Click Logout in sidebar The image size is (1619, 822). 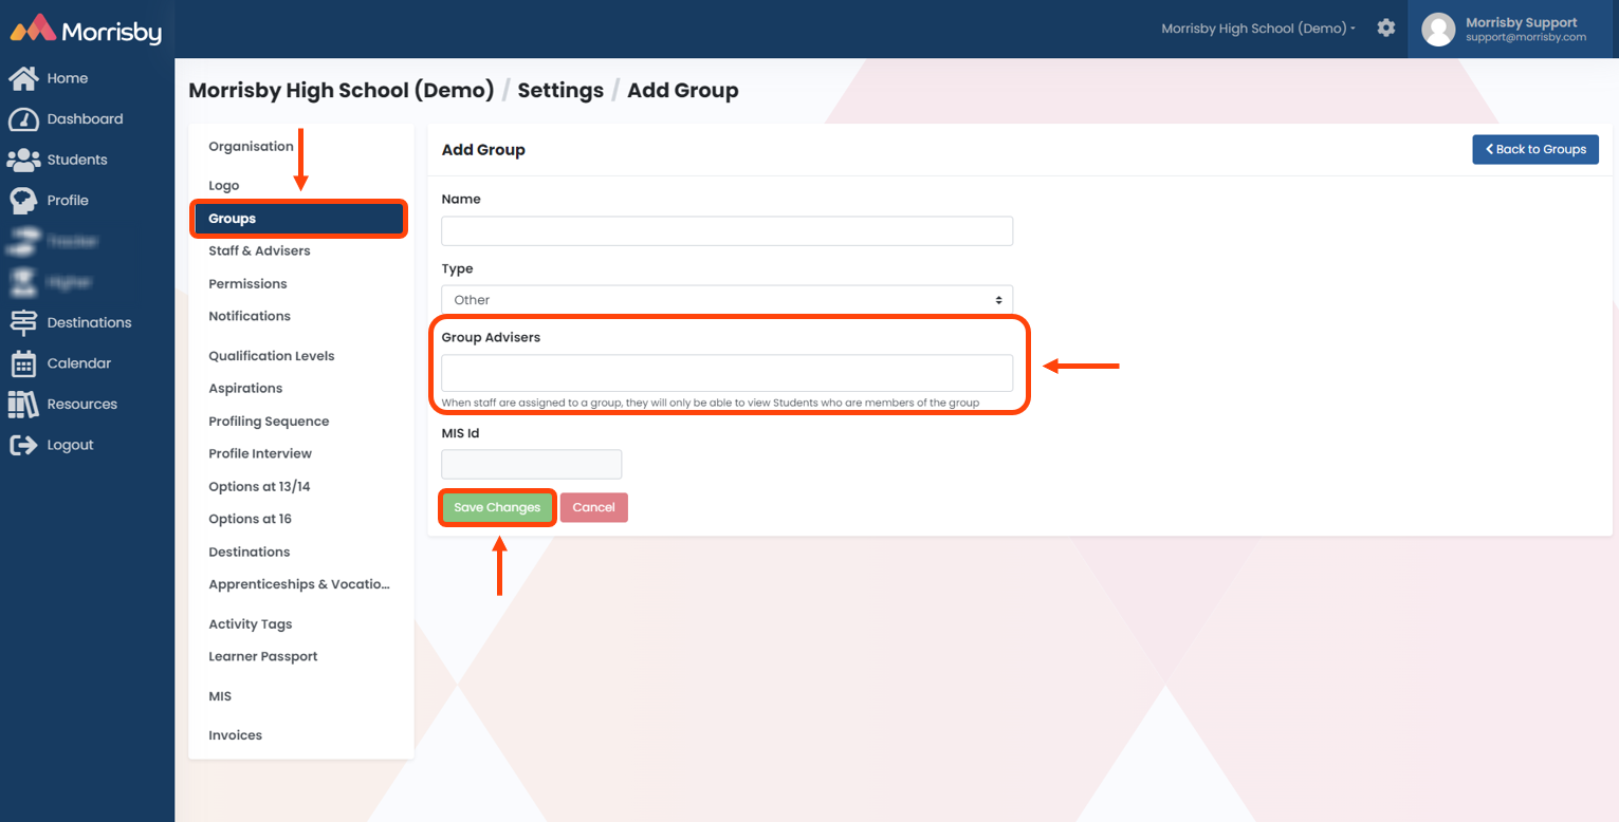70,445
